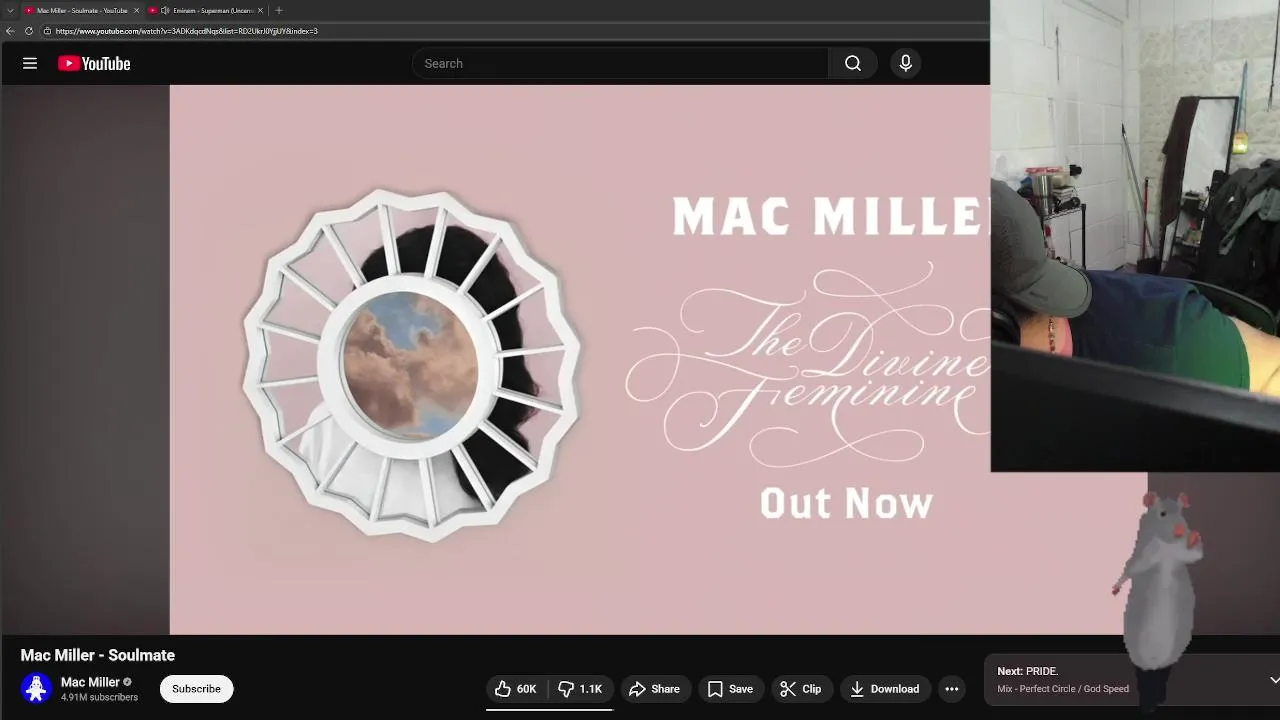The height and width of the screenshot is (720, 1280).
Task: View site information lock icon
Action: 47,31
